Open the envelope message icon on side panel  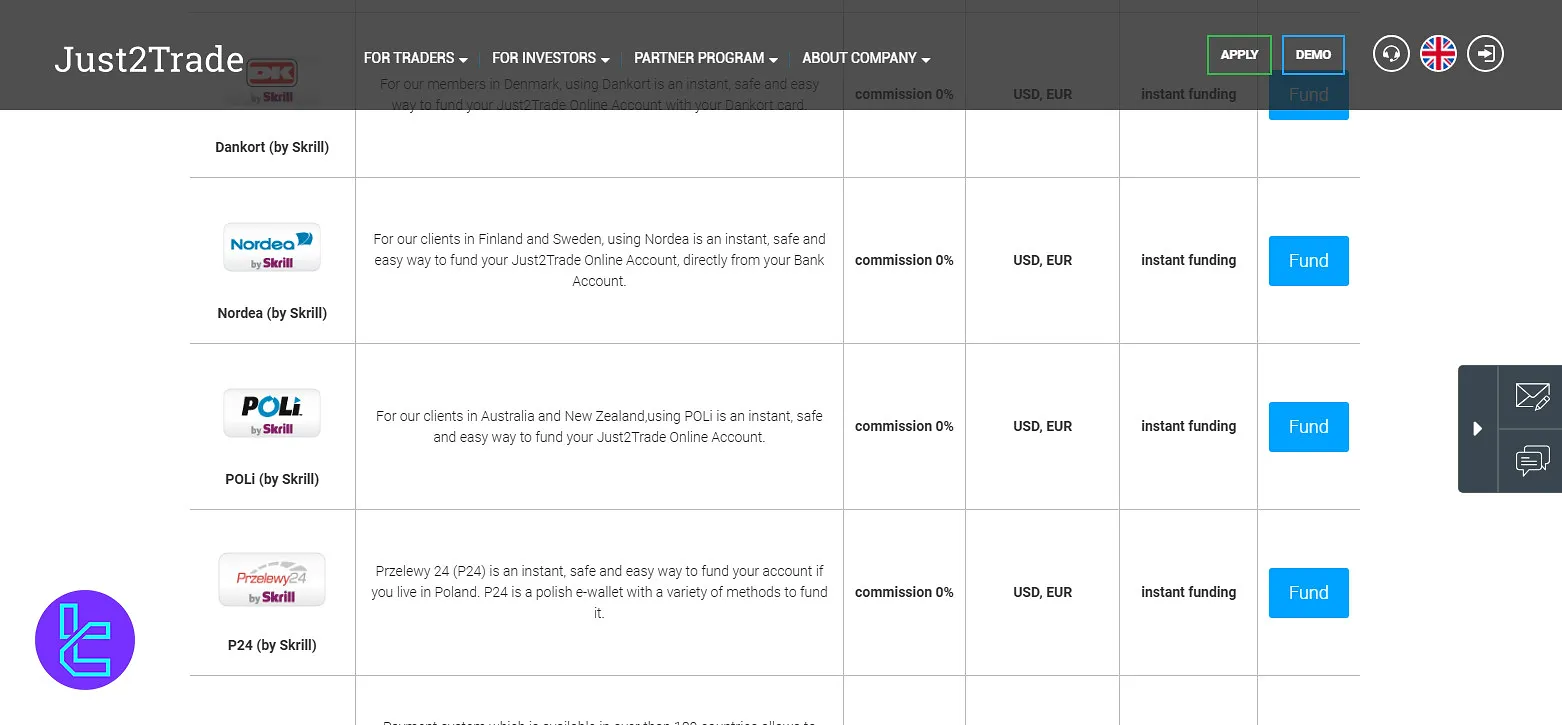pos(1531,397)
